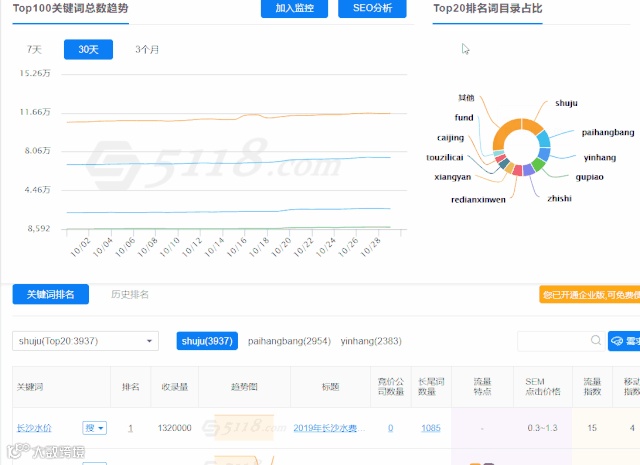Select the 30天 time range
This screenshot has width=640, height=465.
[88, 49]
